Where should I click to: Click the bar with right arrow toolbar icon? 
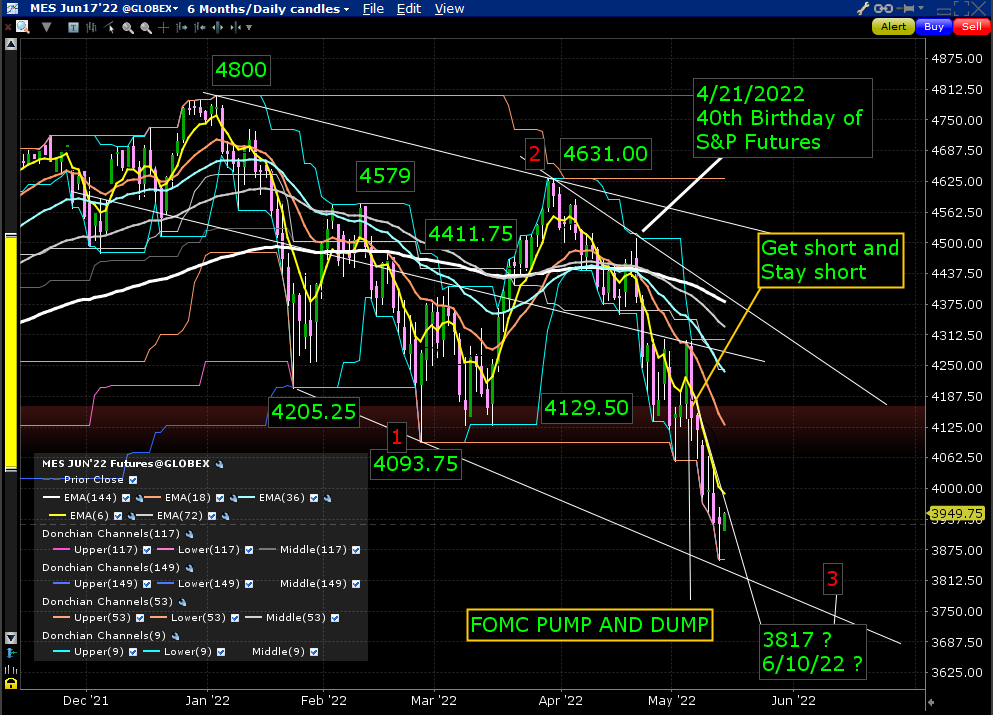(x=182, y=27)
